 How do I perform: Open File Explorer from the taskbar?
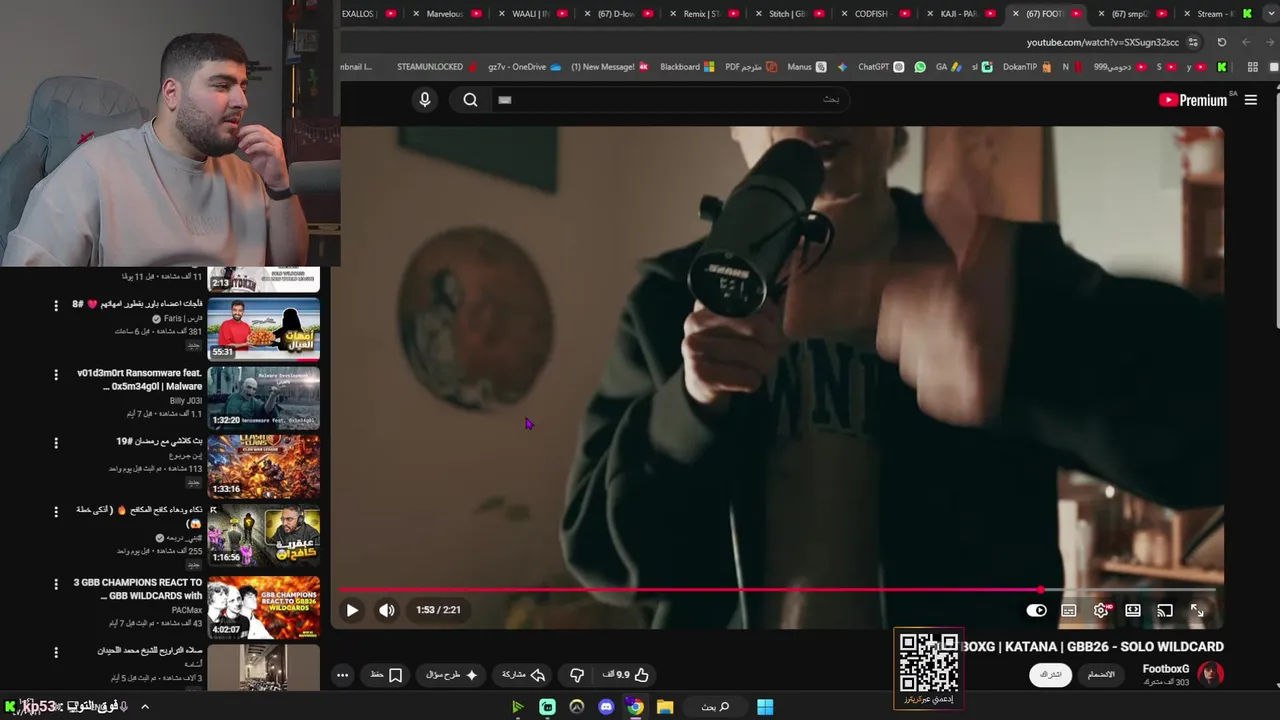pyautogui.click(x=665, y=707)
